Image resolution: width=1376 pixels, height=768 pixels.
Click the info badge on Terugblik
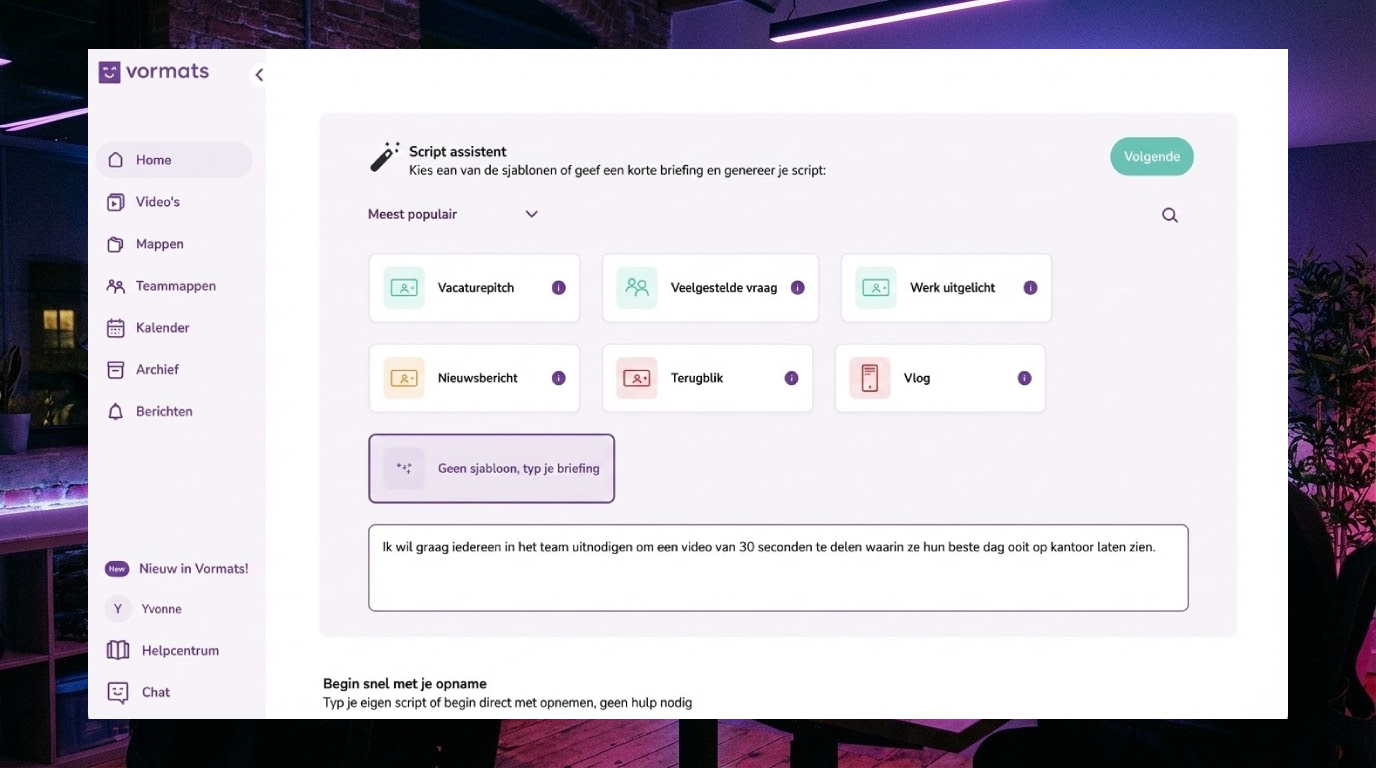(791, 378)
